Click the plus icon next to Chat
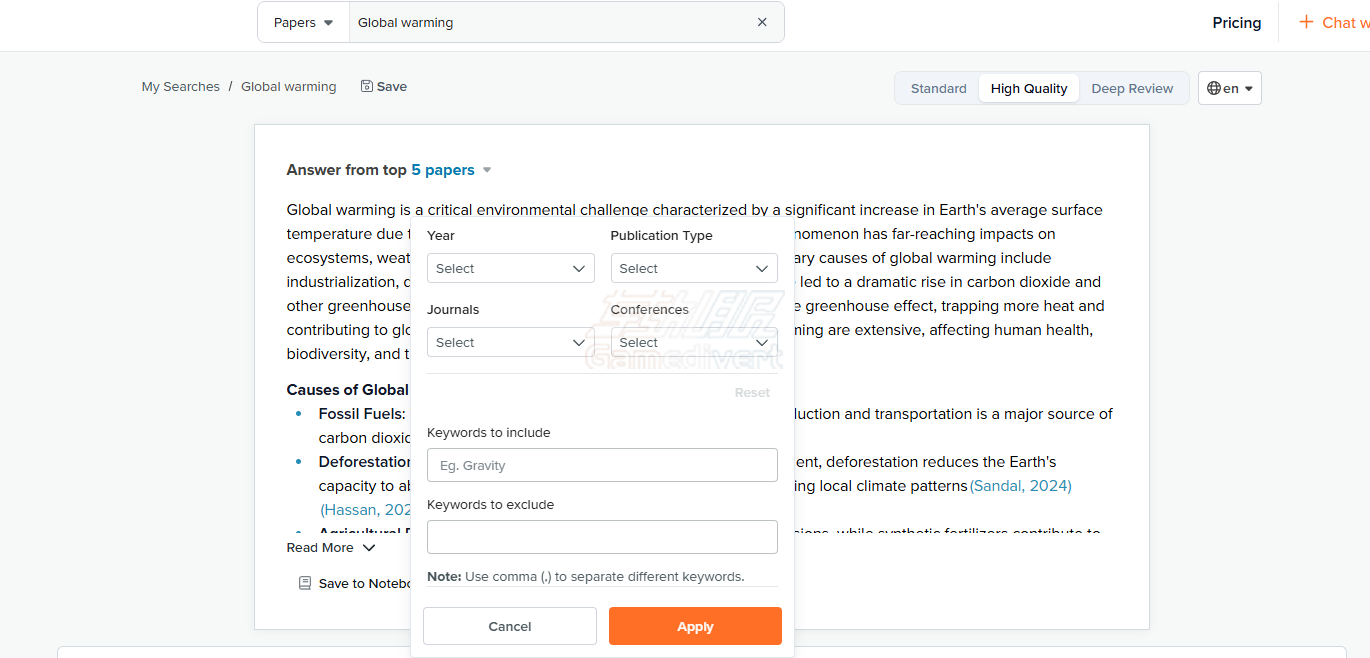The width and height of the screenshot is (1370, 658). [x=1305, y=22]
